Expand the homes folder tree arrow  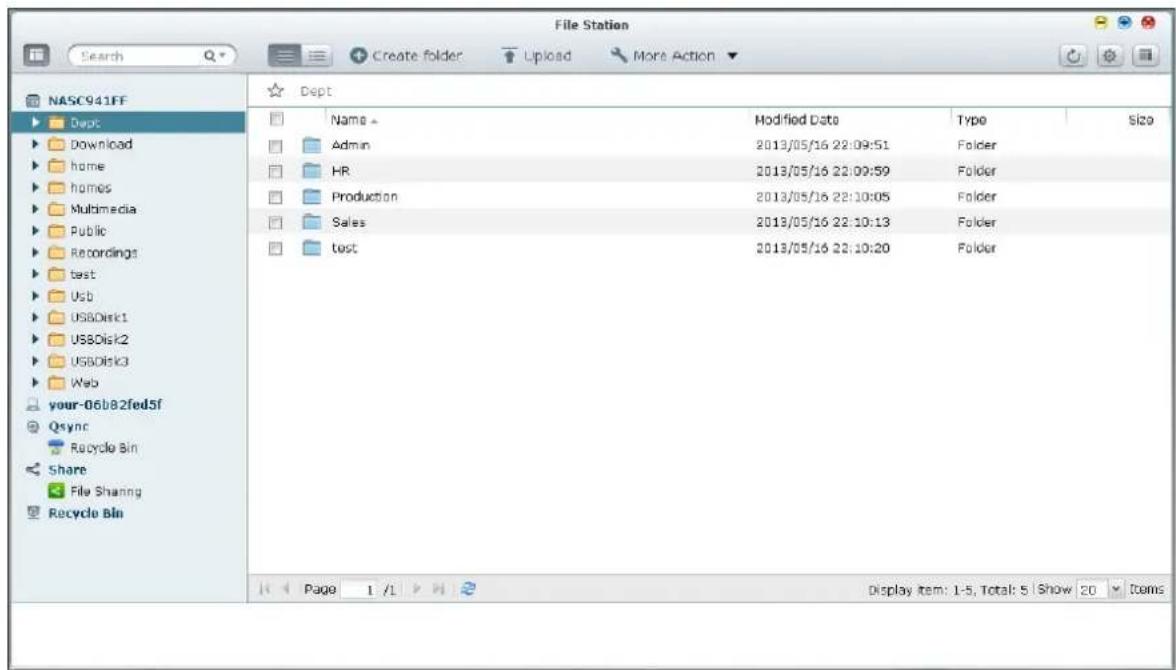click(35, 188)
